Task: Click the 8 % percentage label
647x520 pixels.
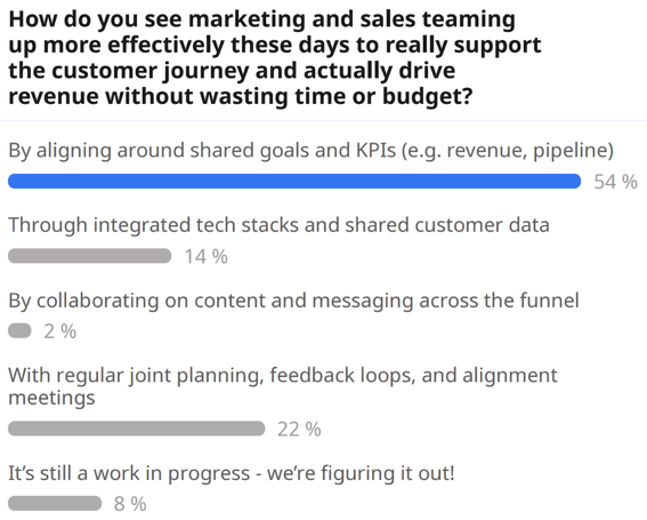Action: pos(130,504)
